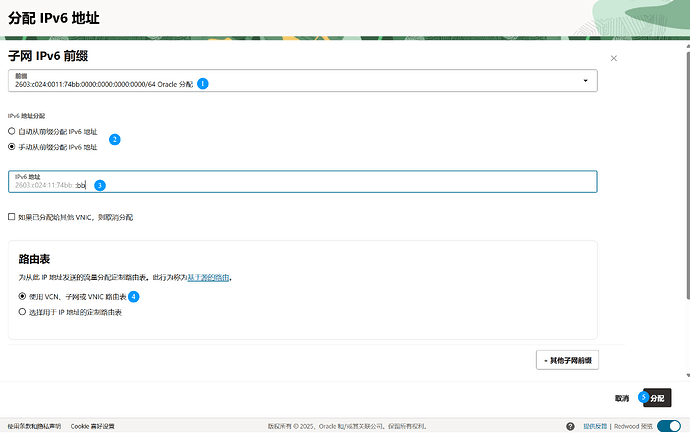Image resolution: width=690 pixels, height=433 pixels.
Task: Click the + 其他子网前缀 button
Action: [567, 360]
